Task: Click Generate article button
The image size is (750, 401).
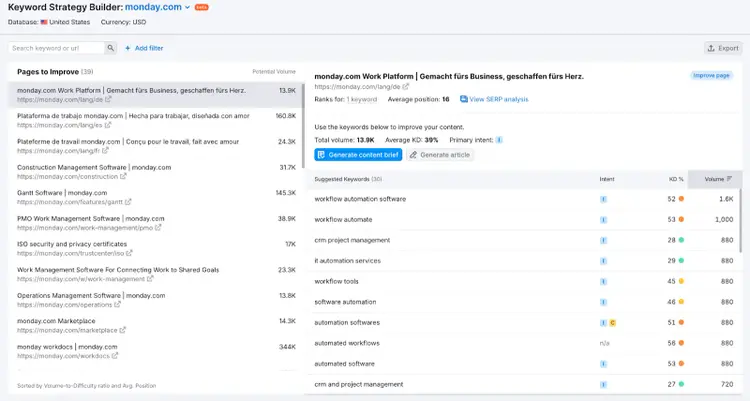Action: (440, 155)
